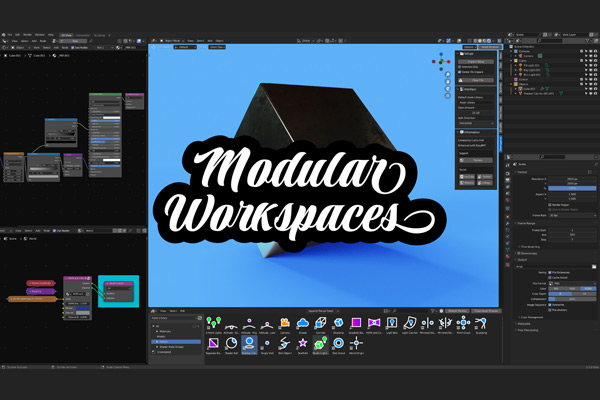600x400 pixels.
Task: Toggle the Selection Only checkbox
Action: pyautogui.click(x=460, y=67)
